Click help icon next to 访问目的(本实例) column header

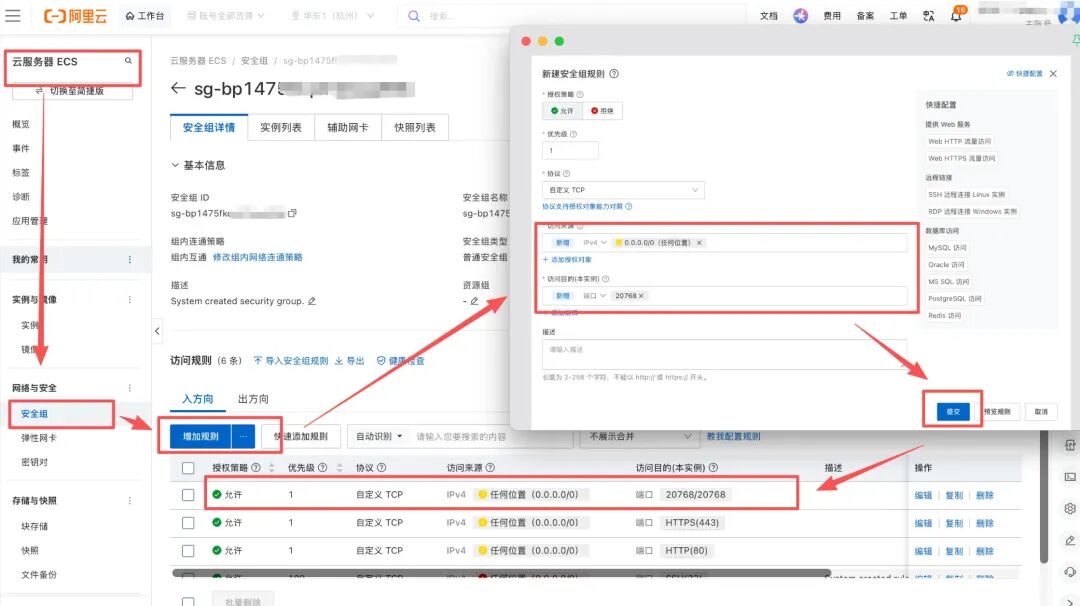(713, 468)
